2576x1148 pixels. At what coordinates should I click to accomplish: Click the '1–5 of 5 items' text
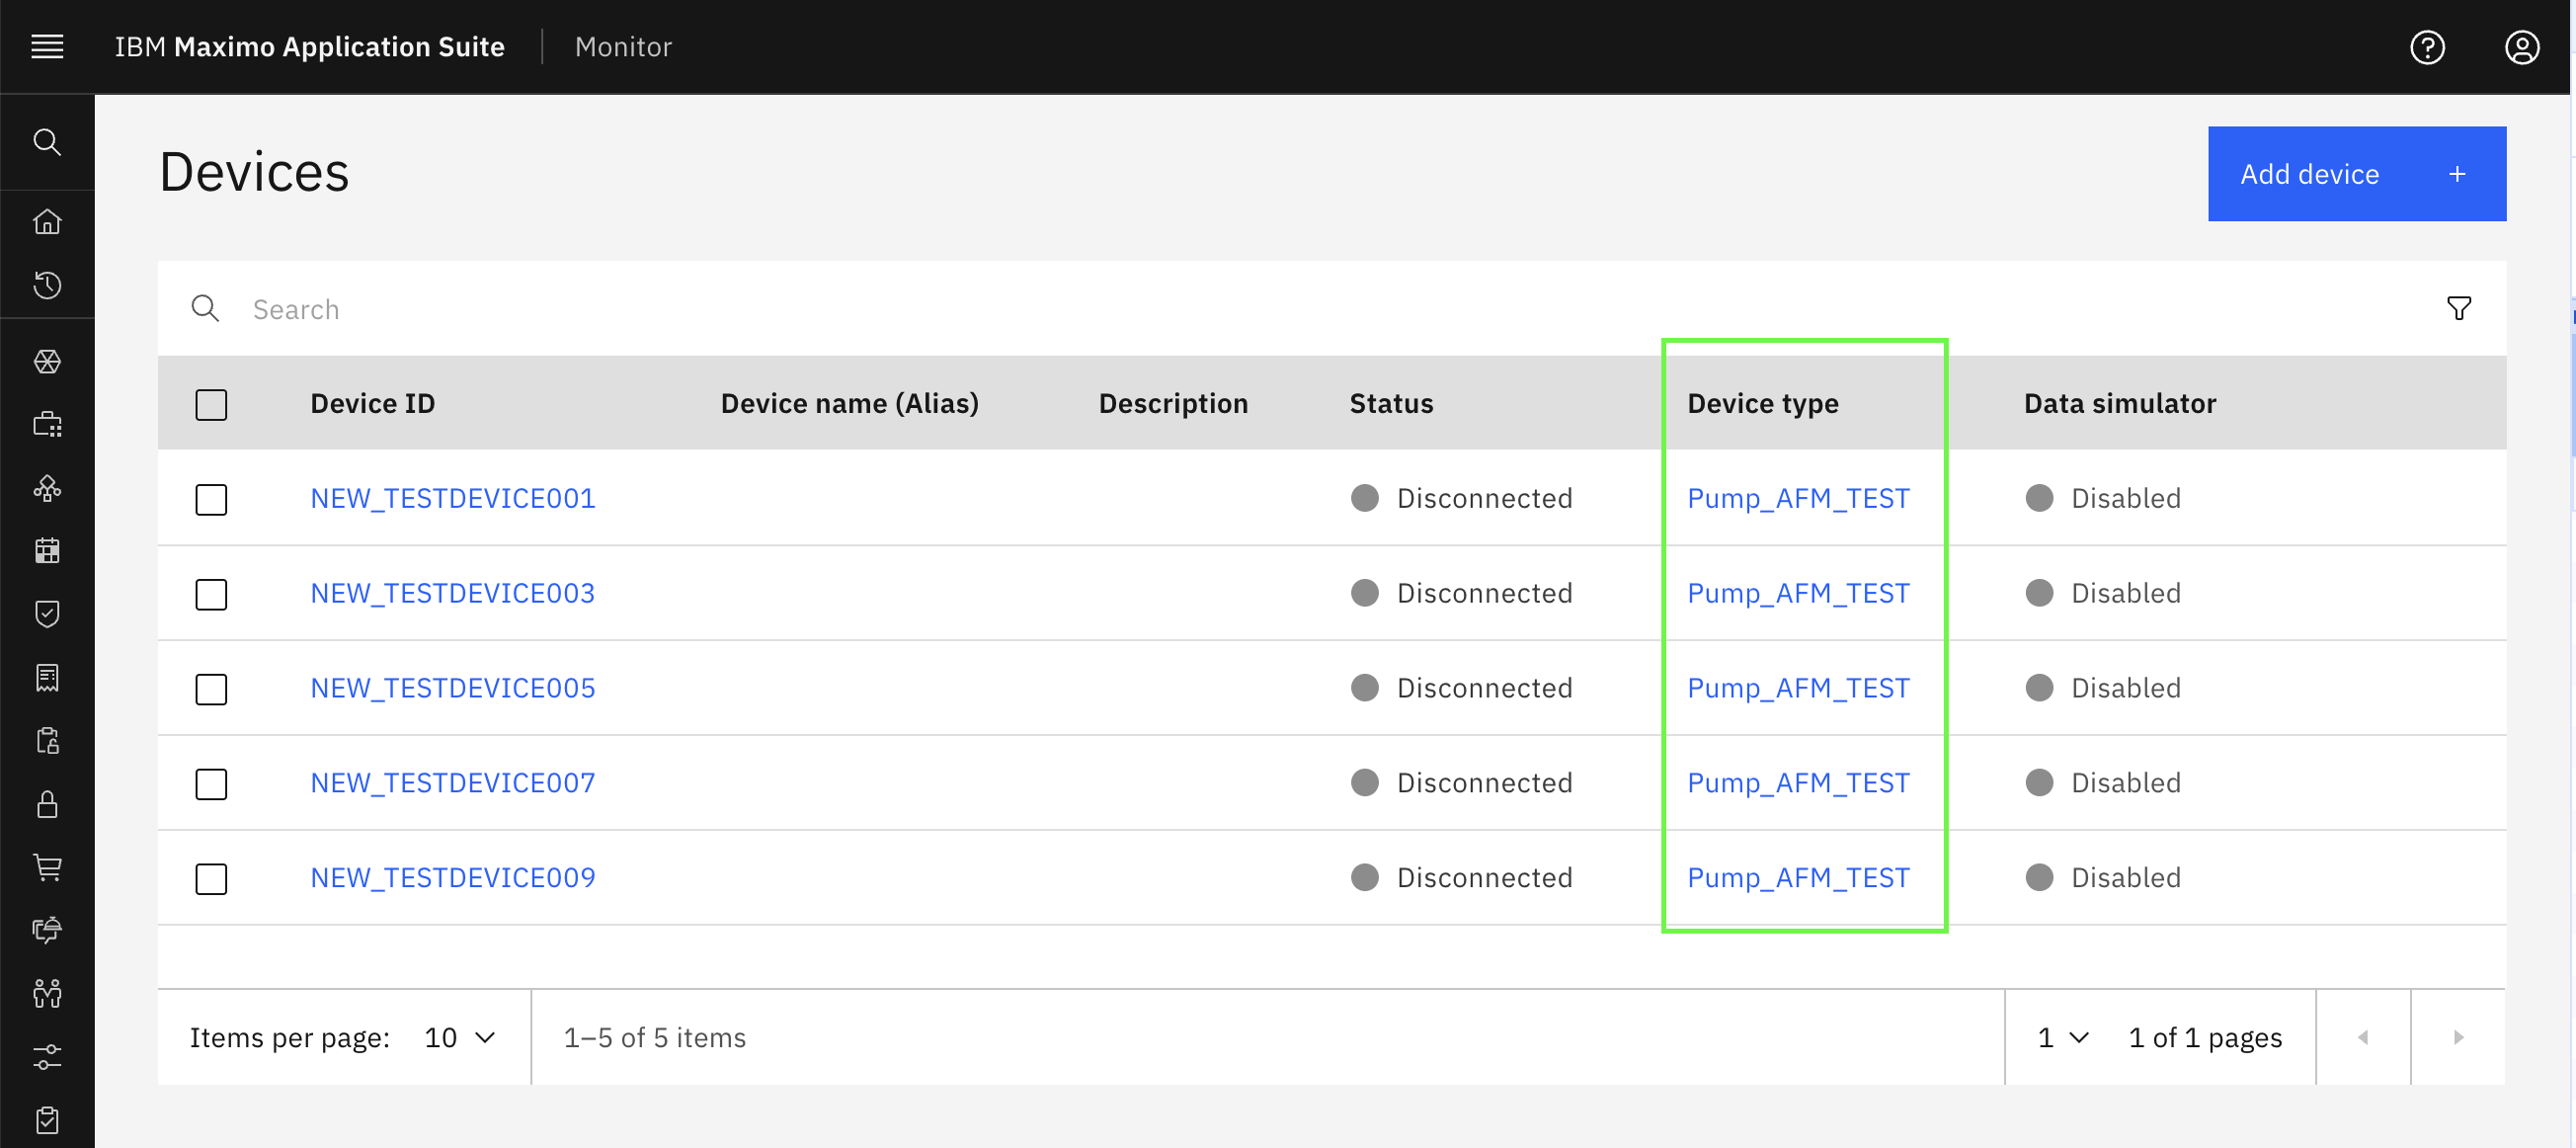tap(655, 1038)
